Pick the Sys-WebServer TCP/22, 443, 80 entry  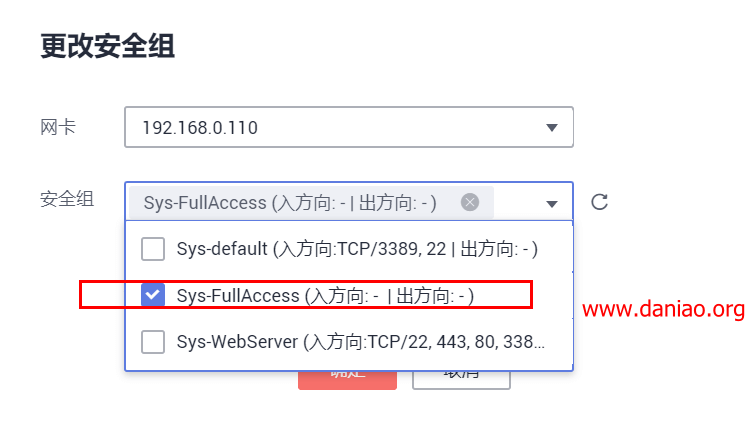(361, 342)
